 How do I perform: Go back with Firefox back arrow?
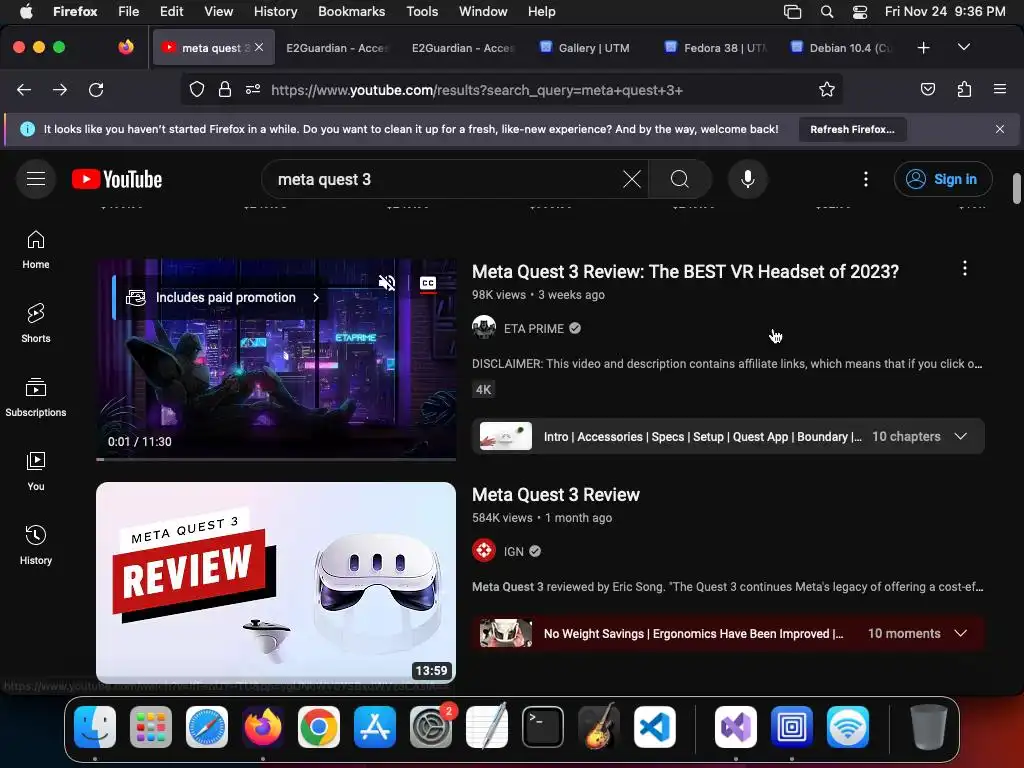(x=24, y=90)
